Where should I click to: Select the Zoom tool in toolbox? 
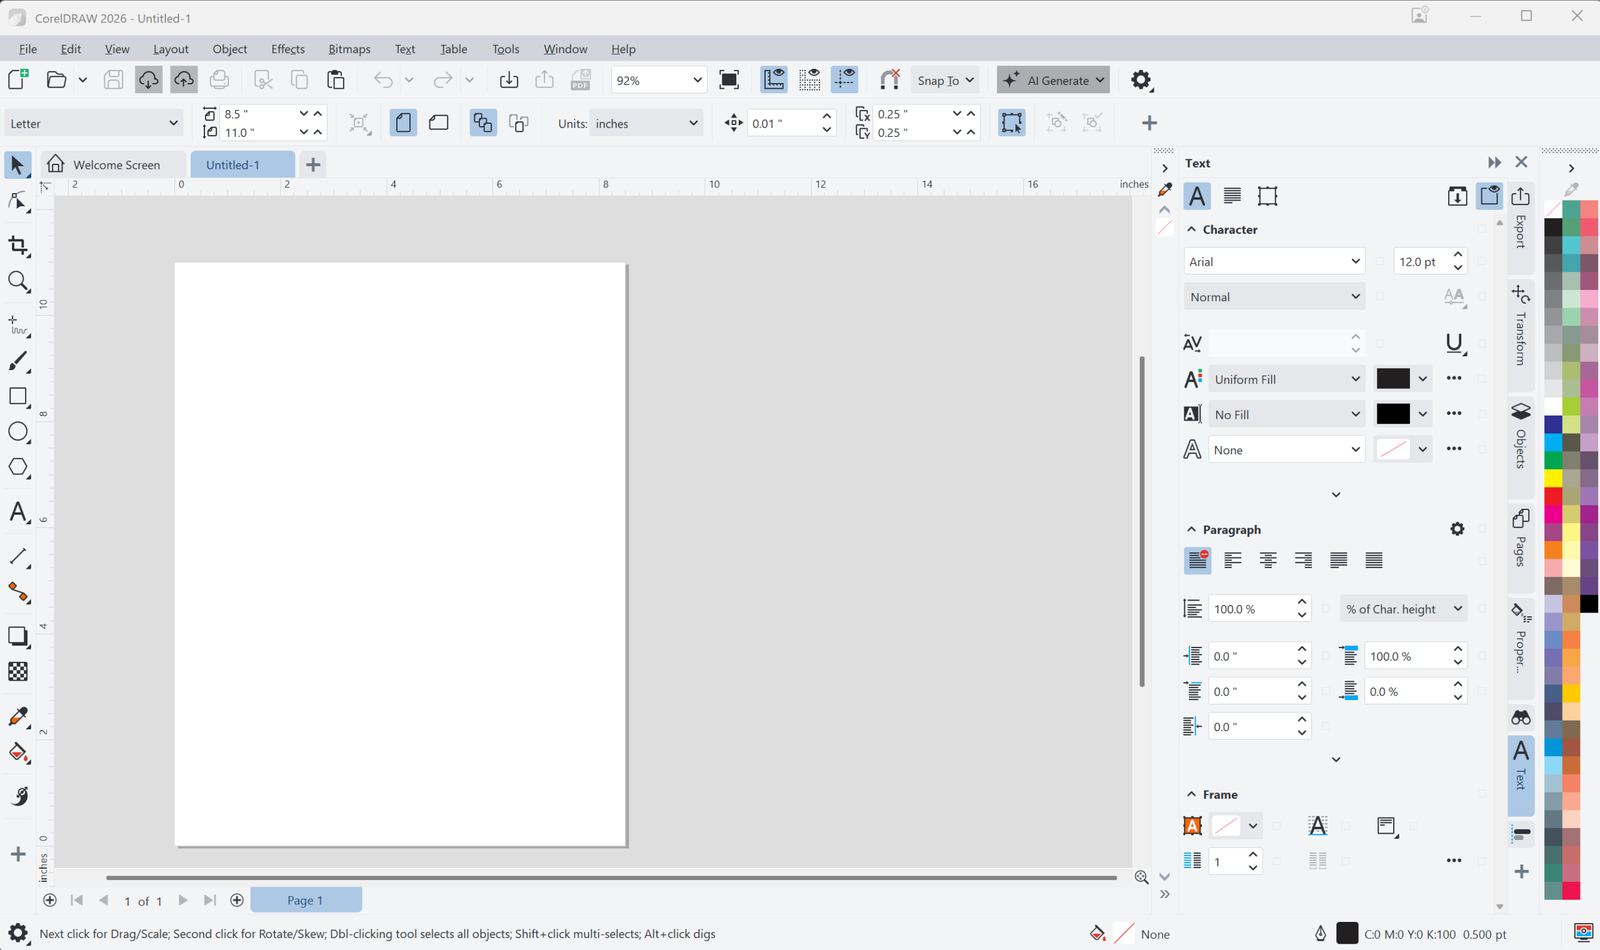[18, 282]
